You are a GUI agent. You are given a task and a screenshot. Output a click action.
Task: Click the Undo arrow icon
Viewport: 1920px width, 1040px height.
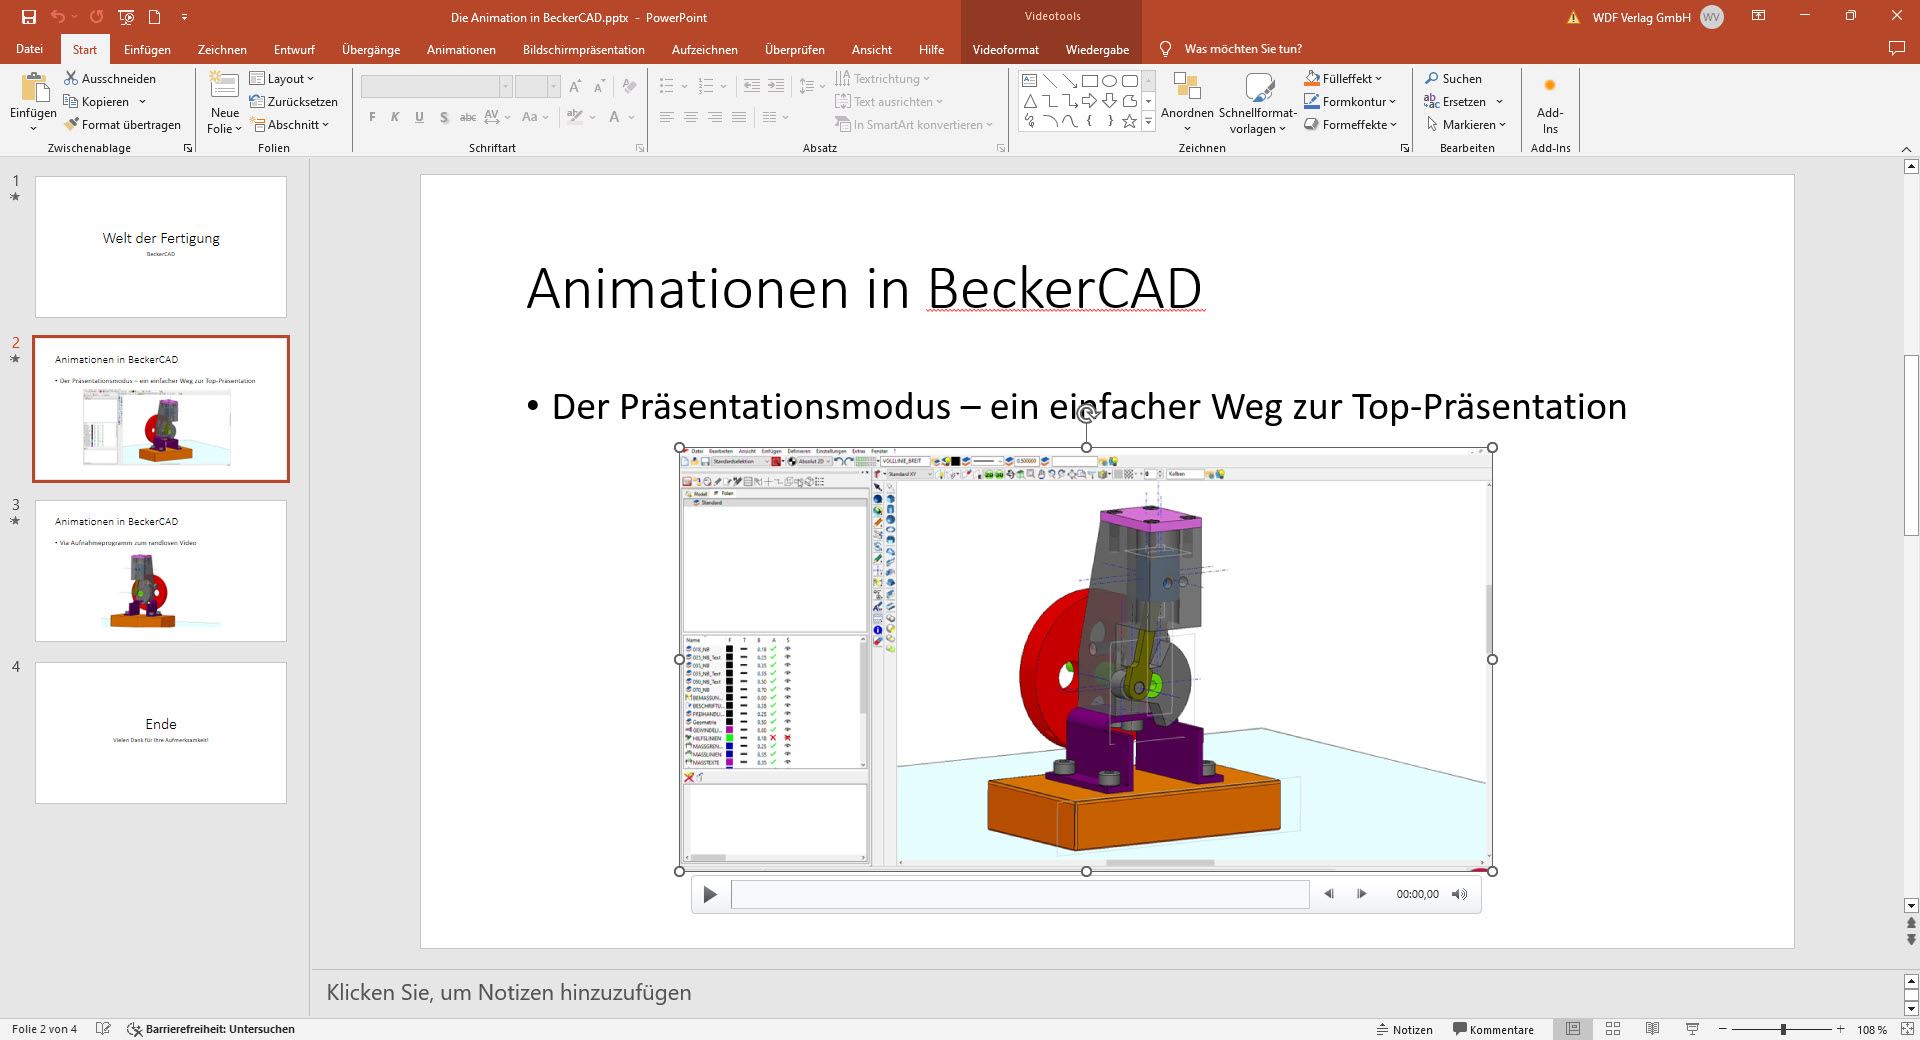57,17
